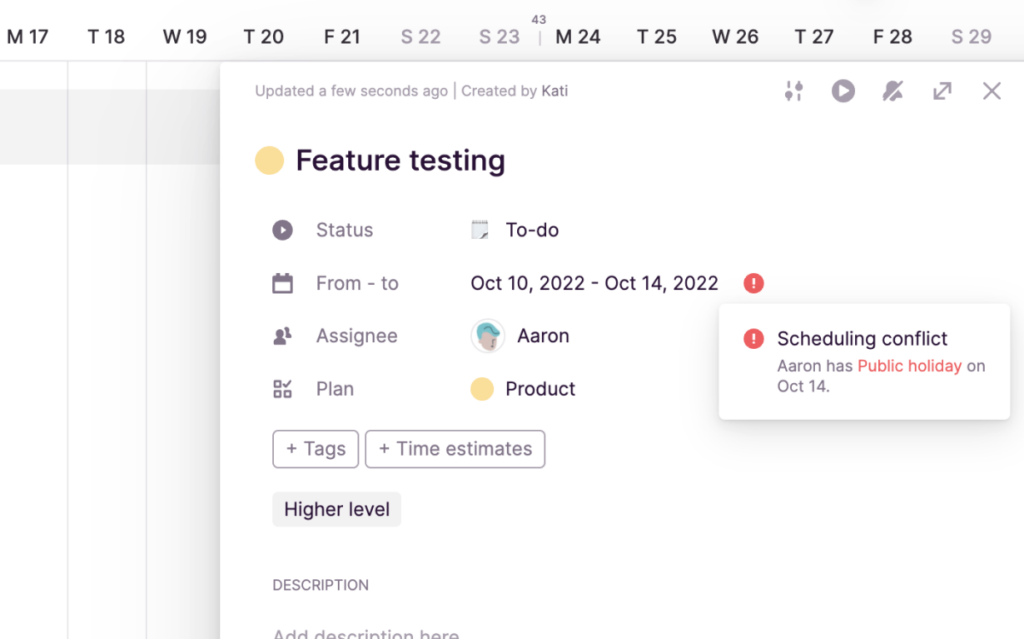Open the Product plan selector
1024x639 pixels.
[x=522, y=389]
